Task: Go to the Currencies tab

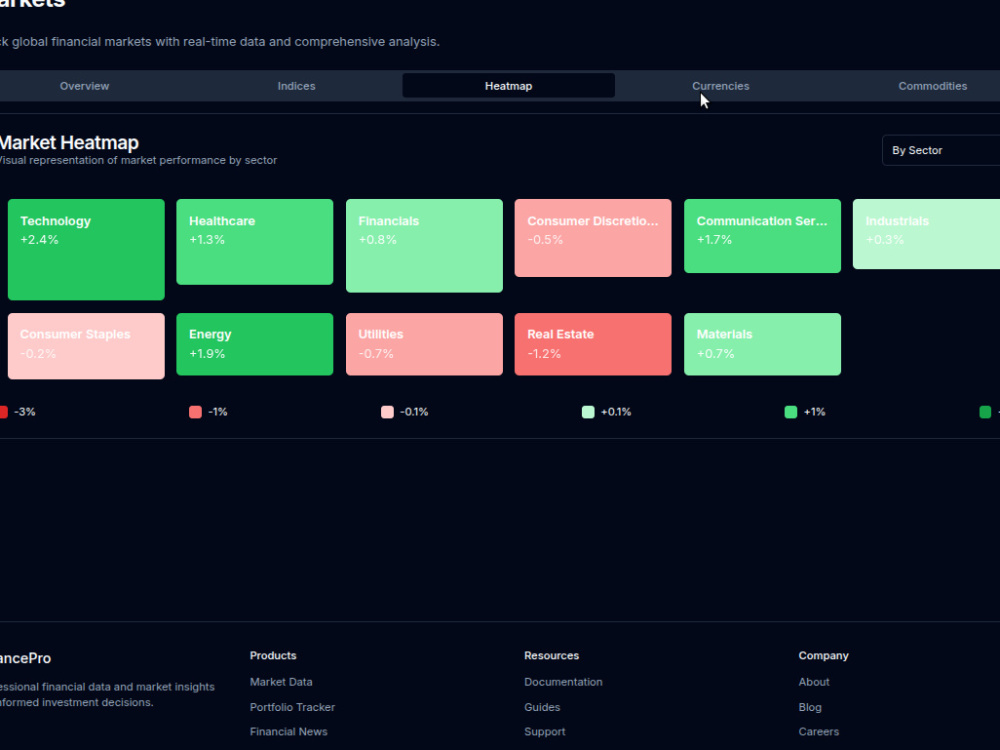Action: click(x=721, y=85)
